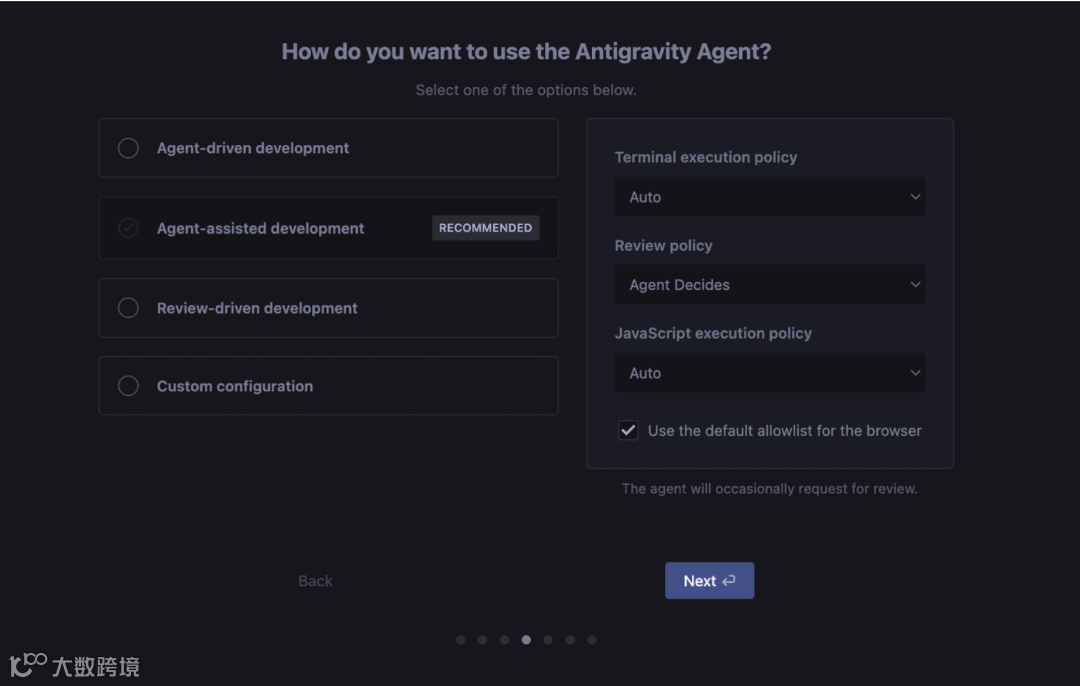Jump to second pagination dot
1080x686 pixels.
[482, 640]
